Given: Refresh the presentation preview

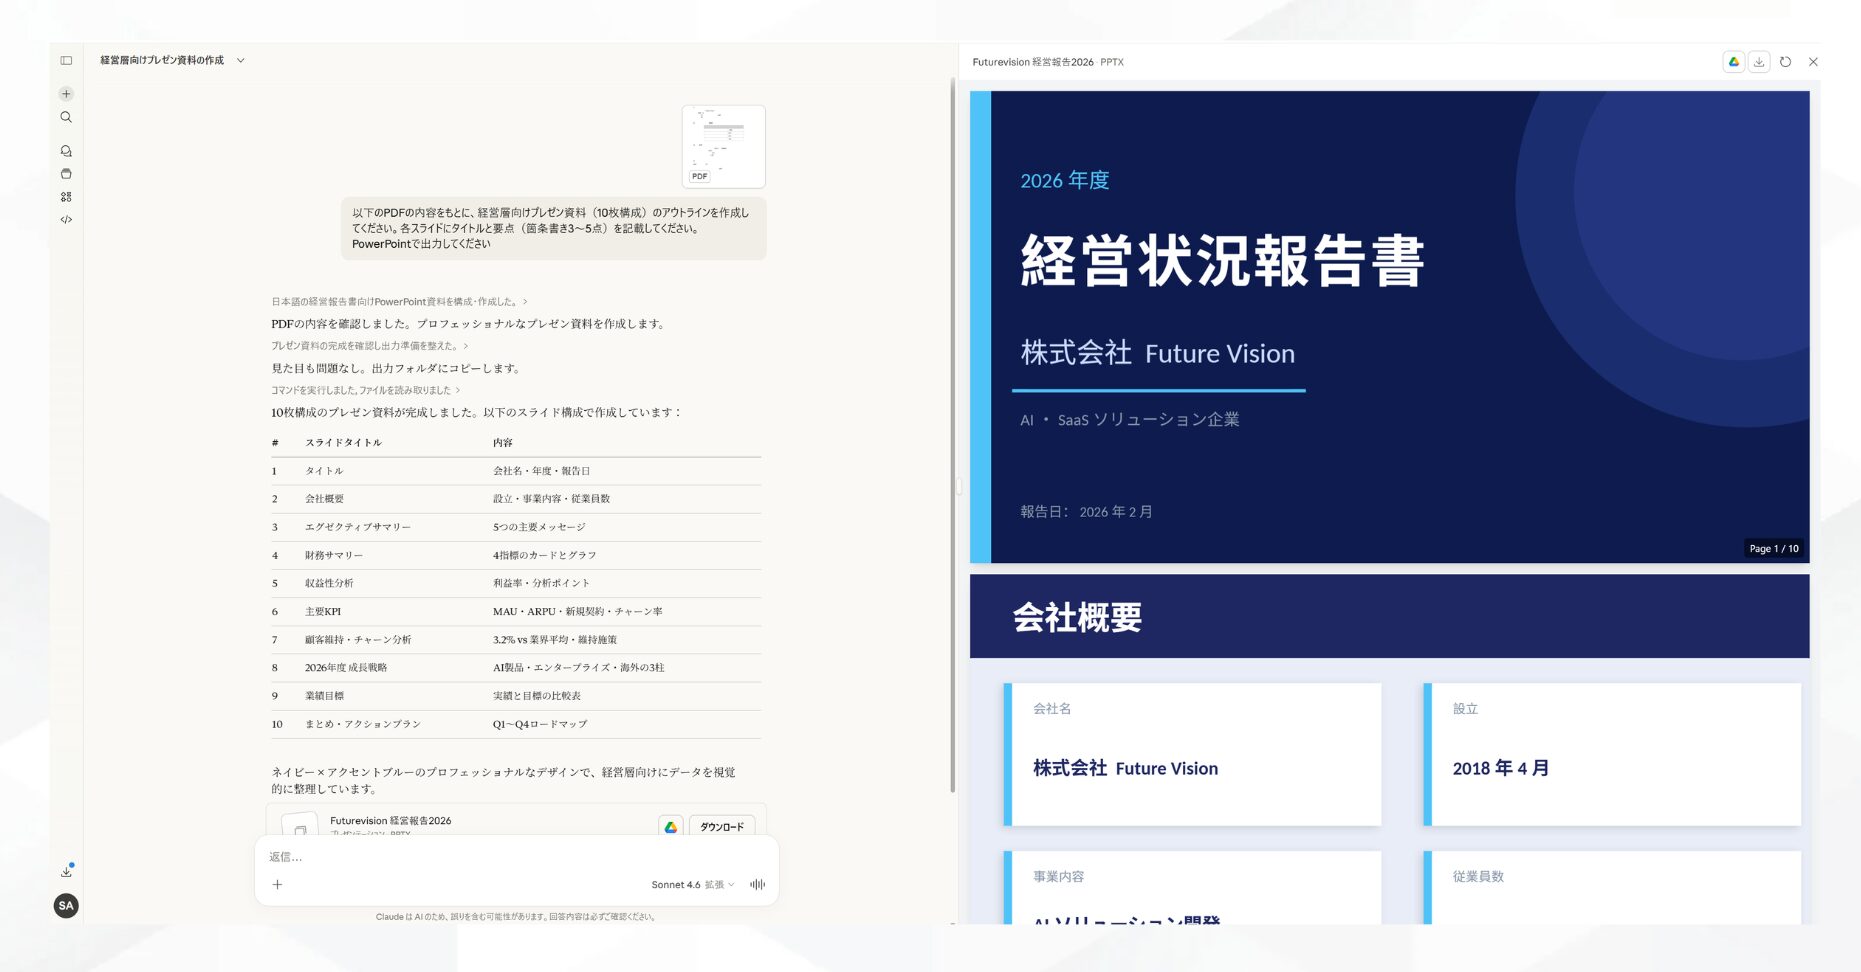Looking at the screenshot, I should 1786,61.
